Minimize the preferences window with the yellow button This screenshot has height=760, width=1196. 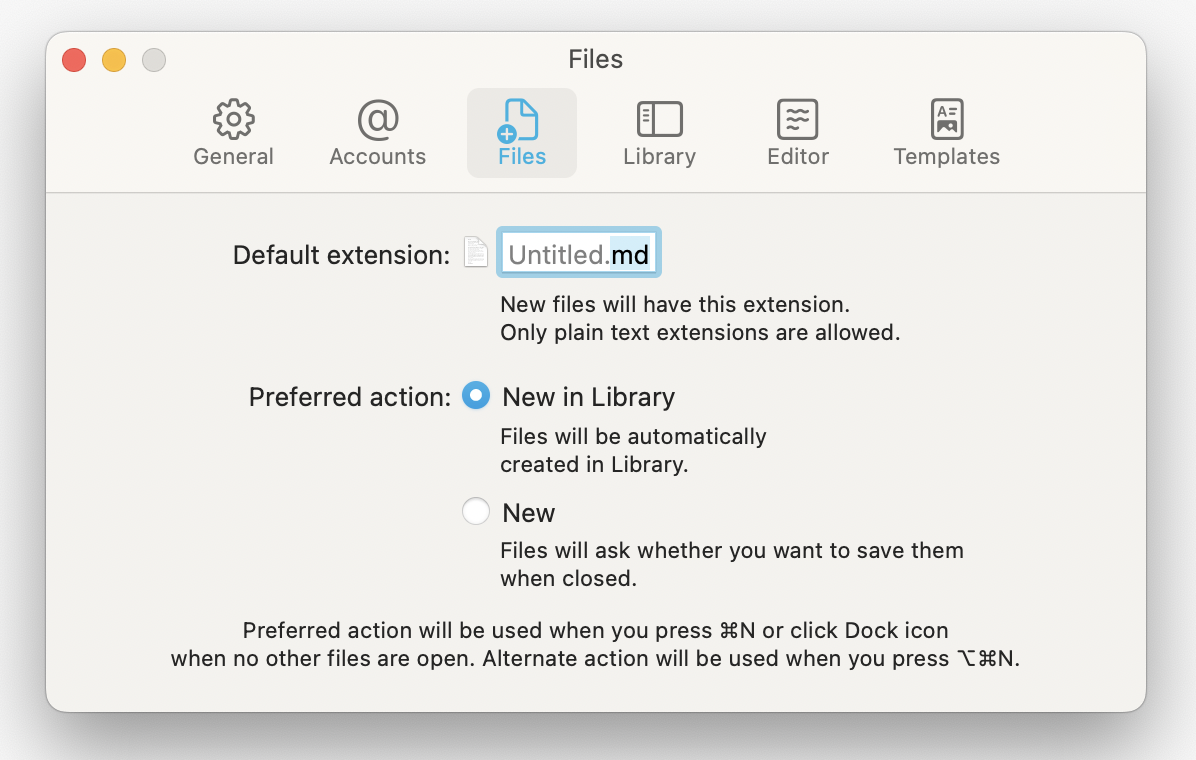click(114, 60)
